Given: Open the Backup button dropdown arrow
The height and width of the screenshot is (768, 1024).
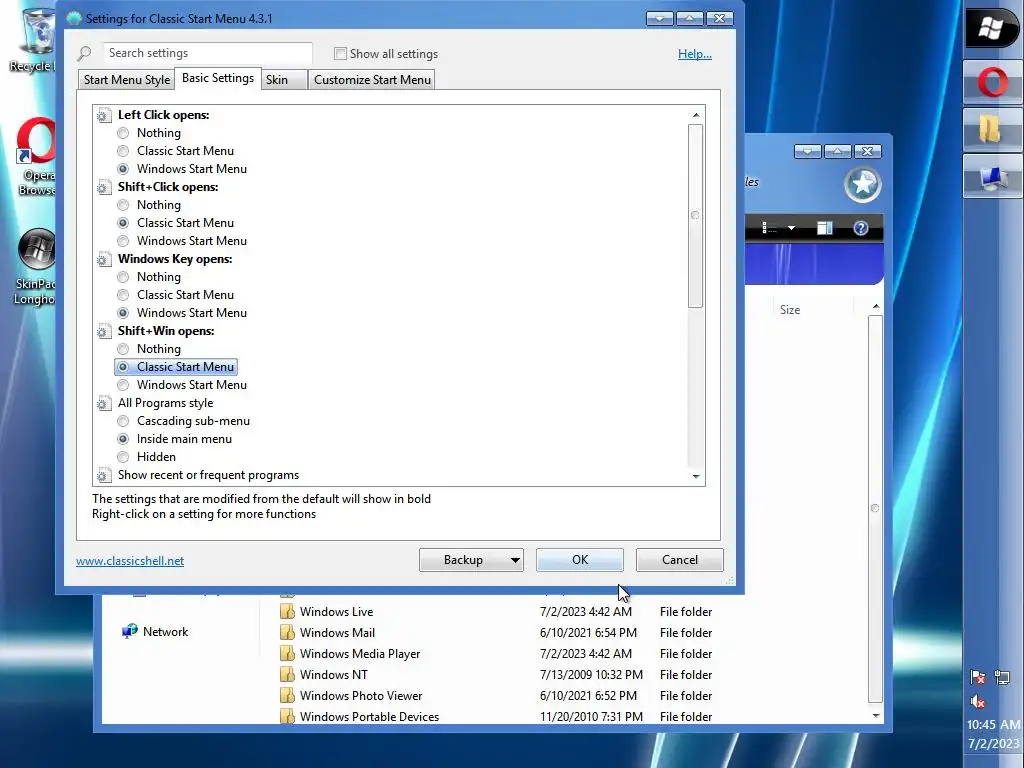Looking at the screenshot, I should pyautogui.click(x=515, y=560).
